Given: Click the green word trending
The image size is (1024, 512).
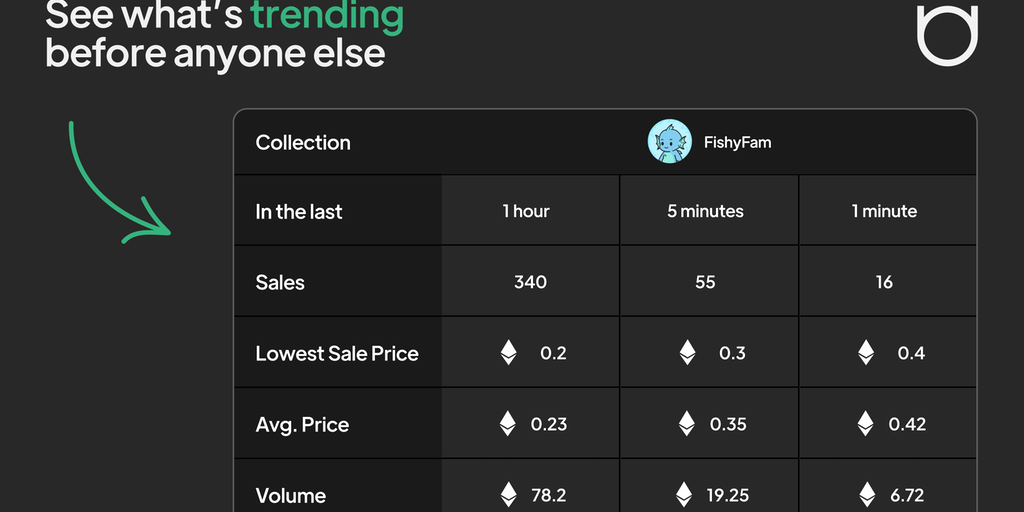Looking at the screenshot, I should click(327, 16).
